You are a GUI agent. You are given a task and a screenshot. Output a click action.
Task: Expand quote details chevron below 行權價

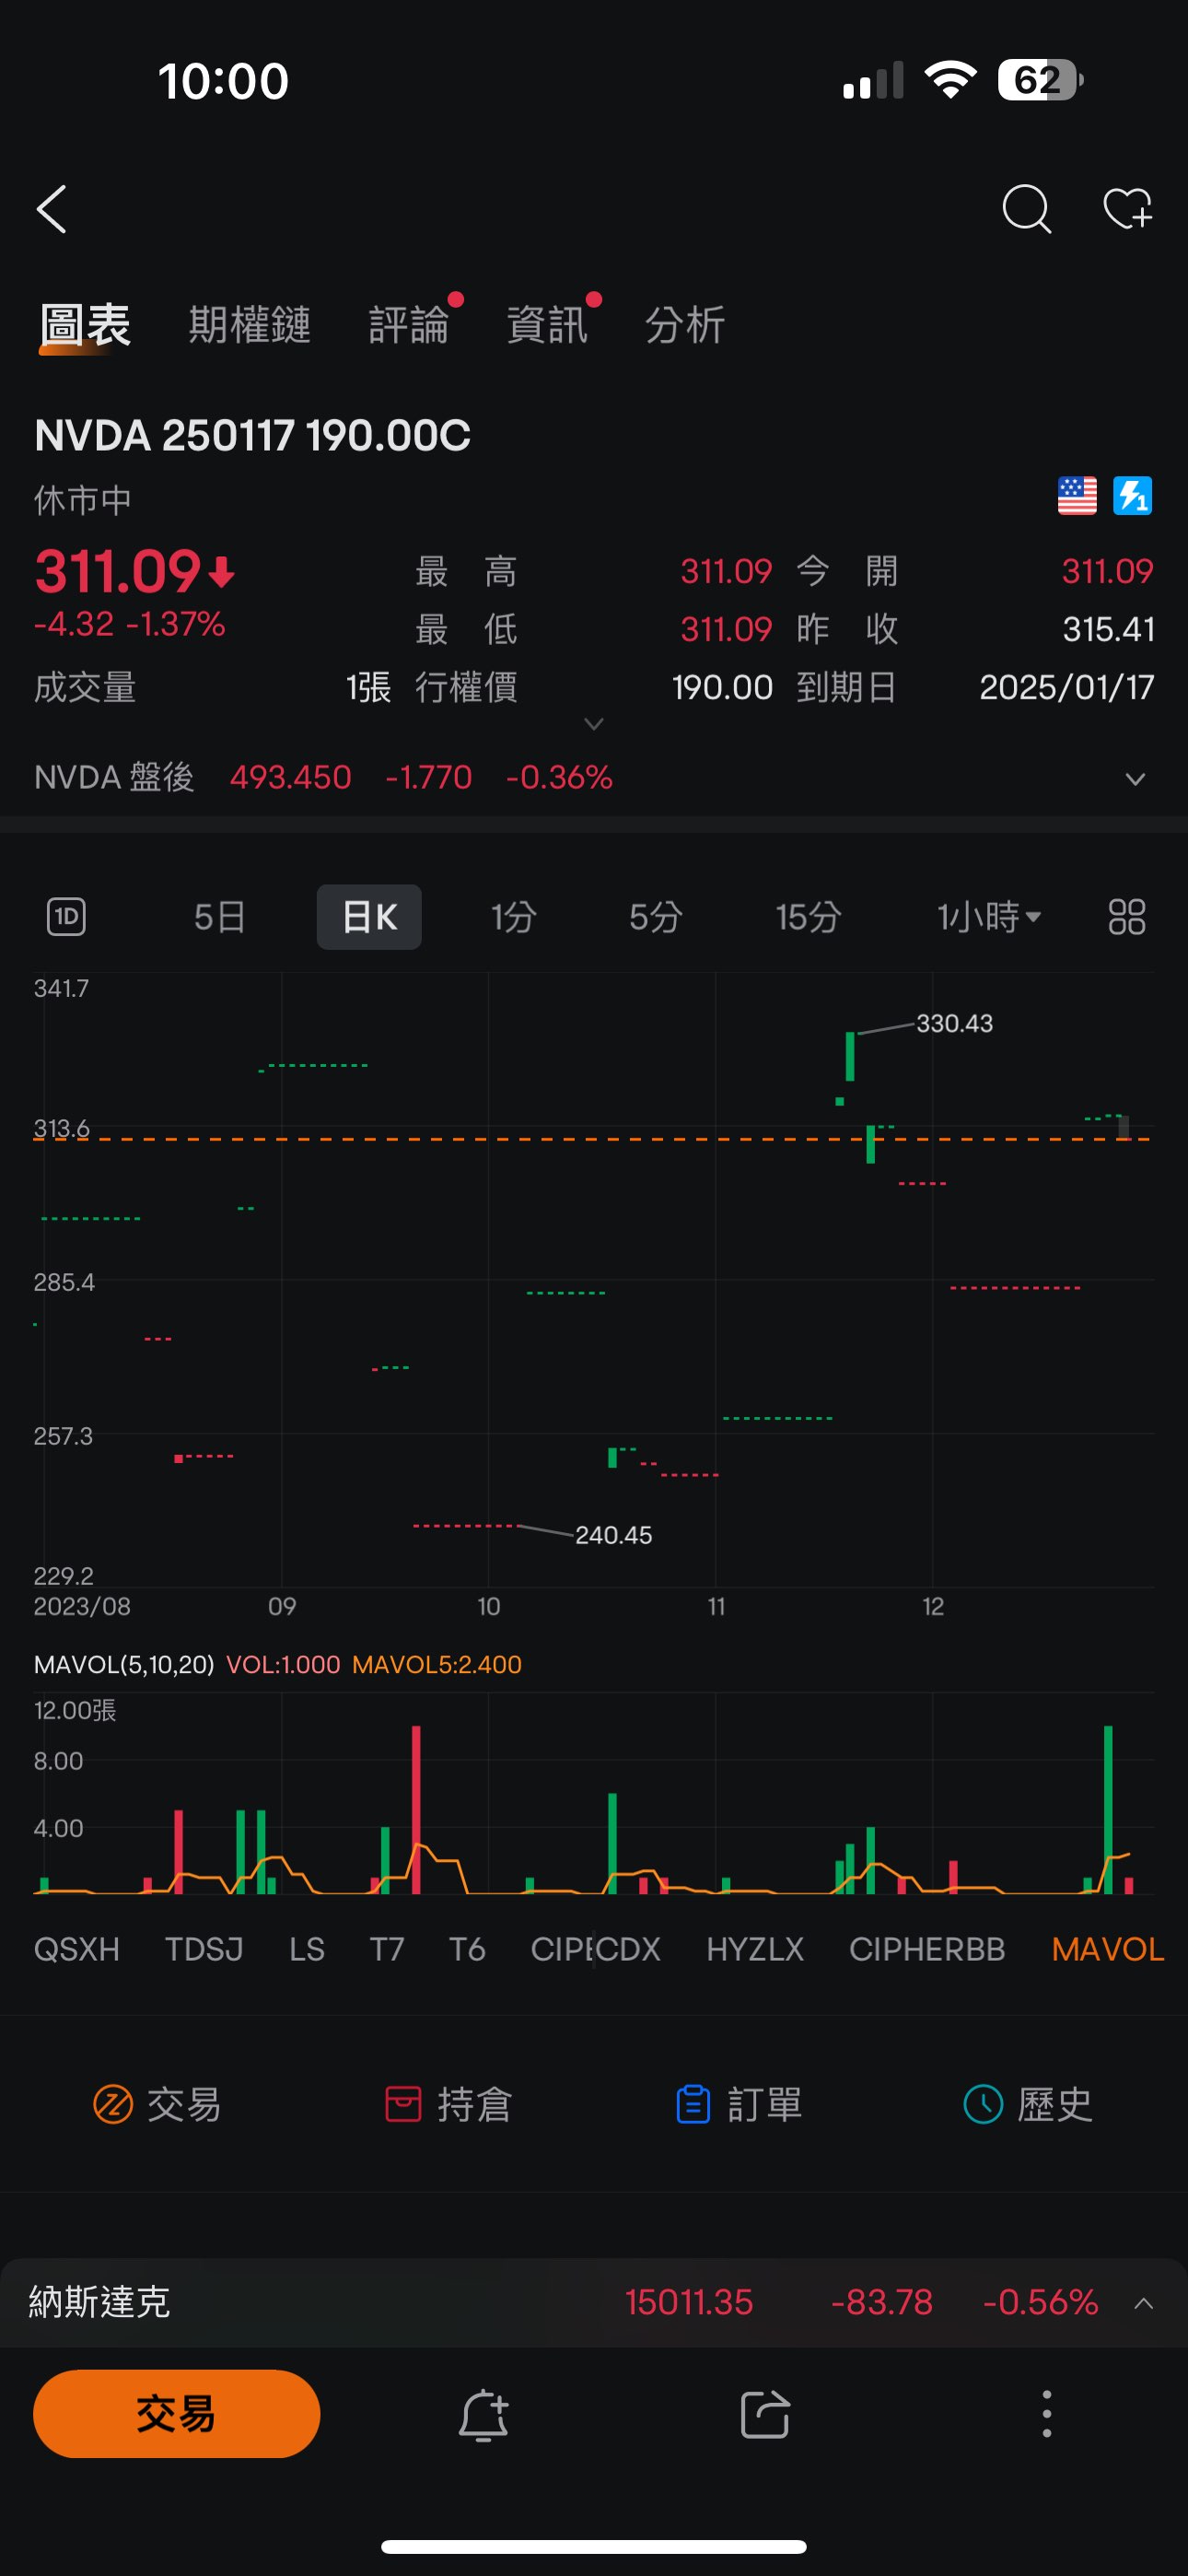point(594,724)
